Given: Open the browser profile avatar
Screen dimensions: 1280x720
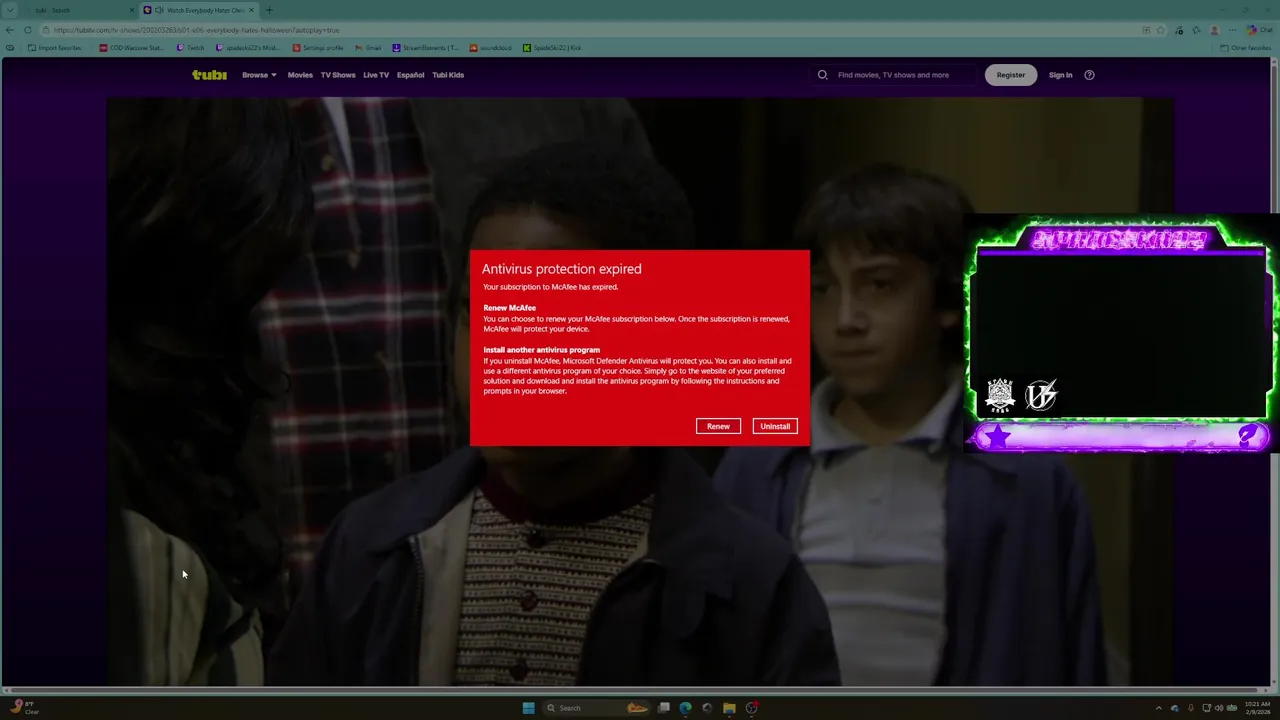Looking at the screenshot, I should [1216, 30].
